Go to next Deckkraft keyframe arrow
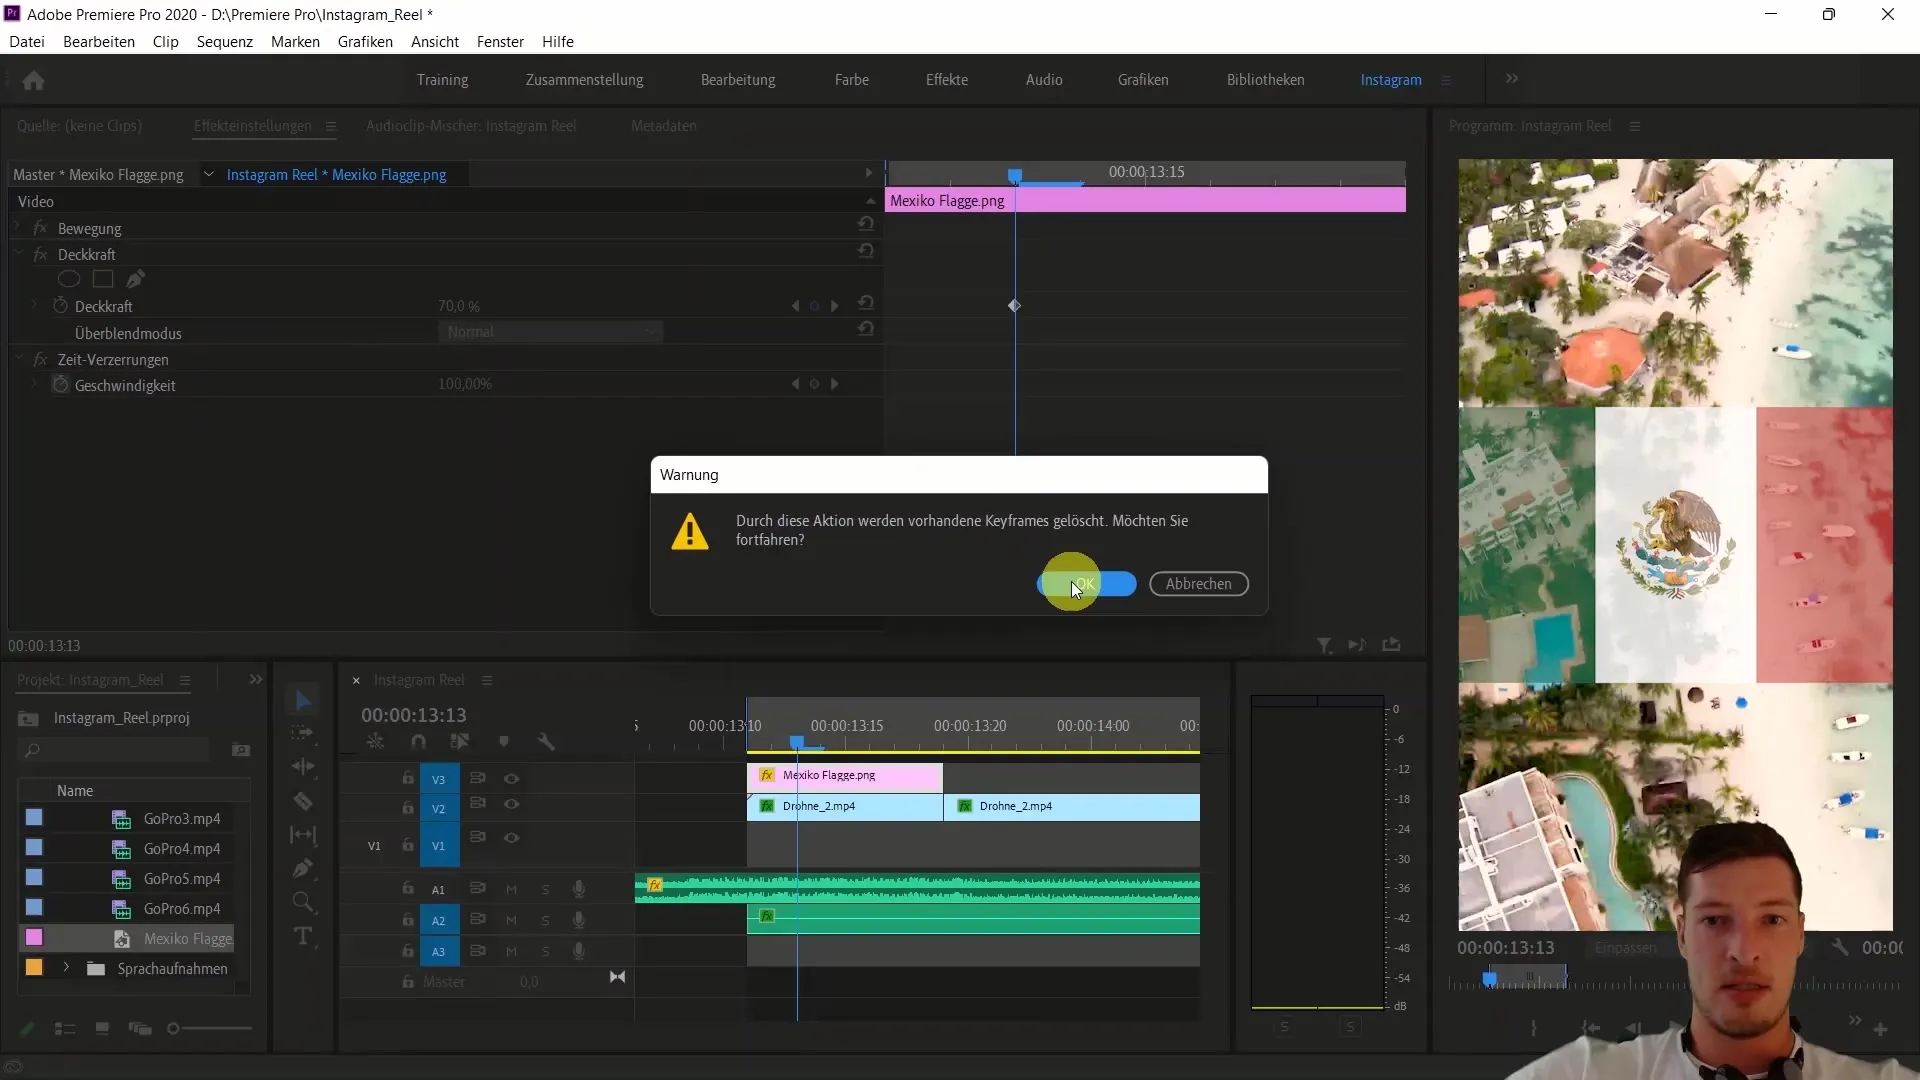1920x1080 pixels. (x=834, y=306)
